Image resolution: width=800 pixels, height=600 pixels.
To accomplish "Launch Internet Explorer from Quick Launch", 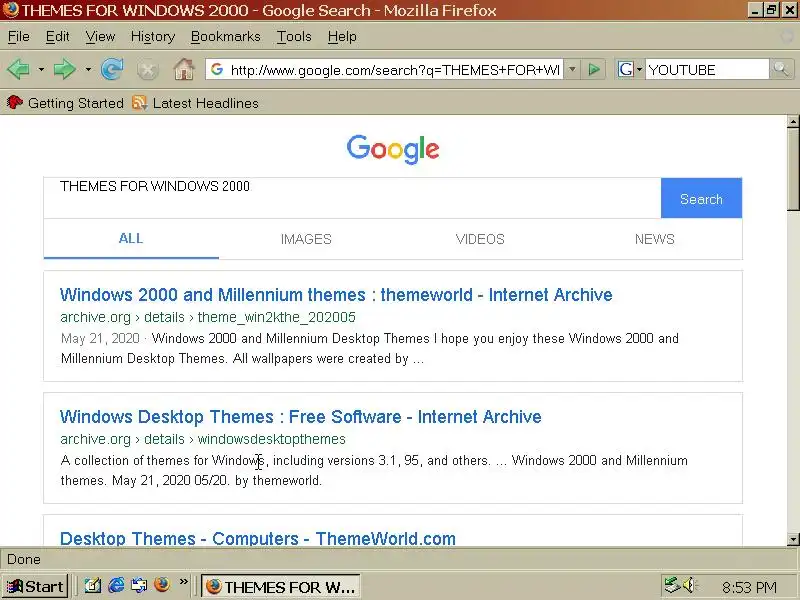I will [116, 585].
